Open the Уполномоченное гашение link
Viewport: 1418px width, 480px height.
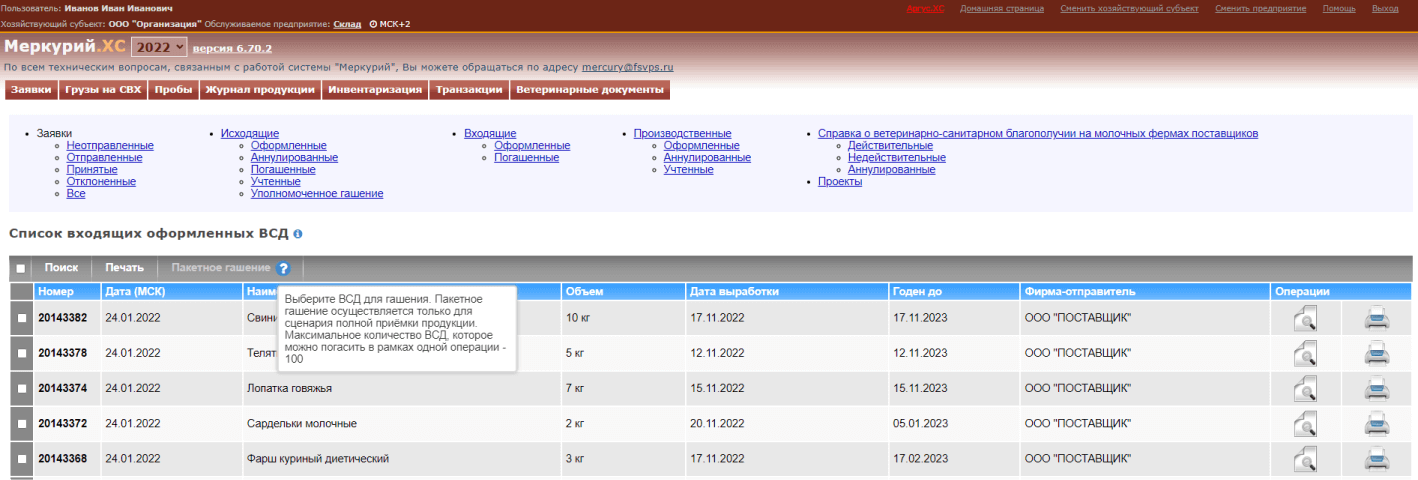pyautogui.click(x=317, y=194)
